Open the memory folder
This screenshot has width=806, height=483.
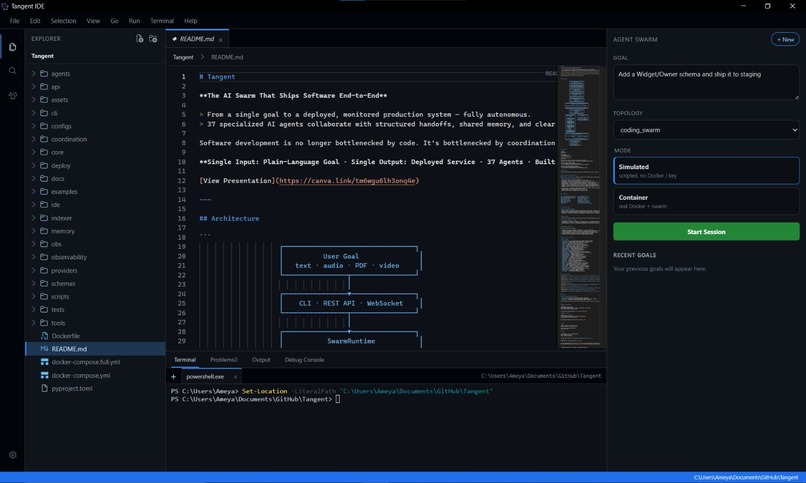pyautogui.click(x=63, y=231)
